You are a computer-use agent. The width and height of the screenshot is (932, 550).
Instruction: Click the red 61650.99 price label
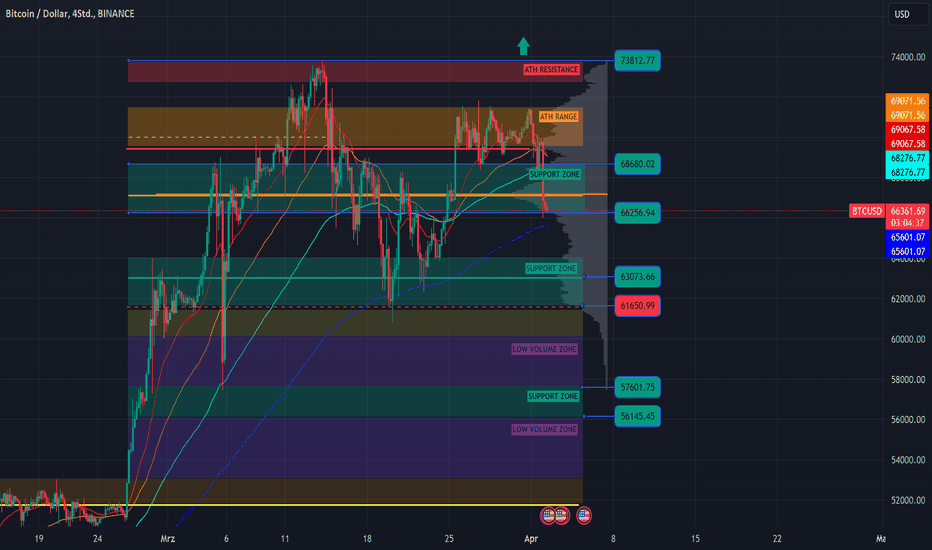coord(638,305)
